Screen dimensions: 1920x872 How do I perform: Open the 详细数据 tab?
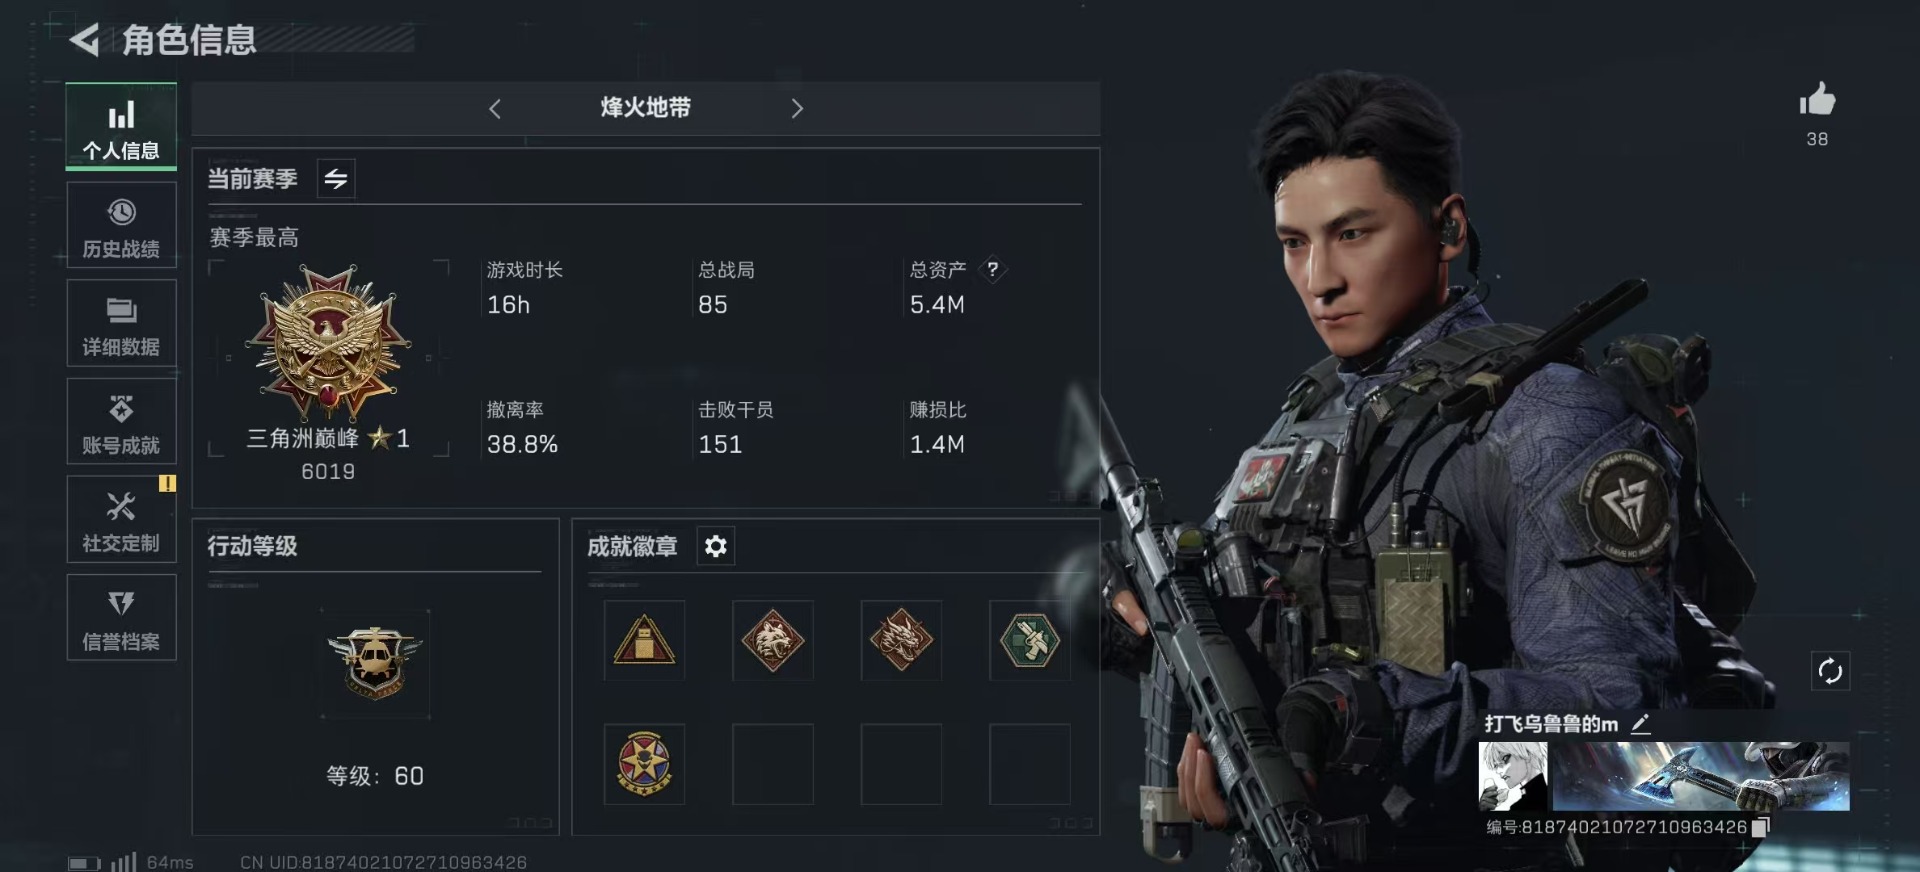pyautogui.click(x=121, y=324)
